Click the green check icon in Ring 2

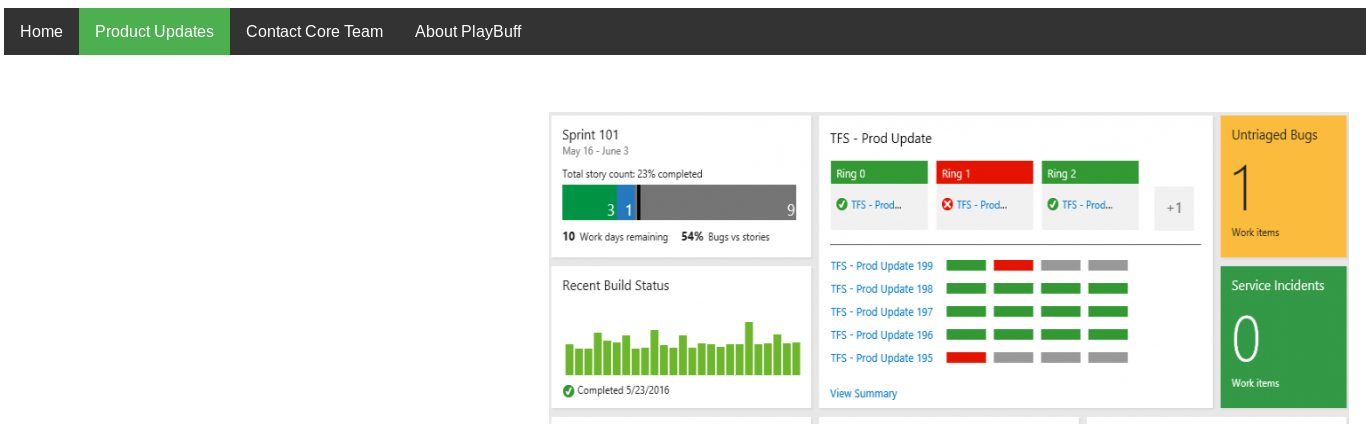tap(1053, 205)
